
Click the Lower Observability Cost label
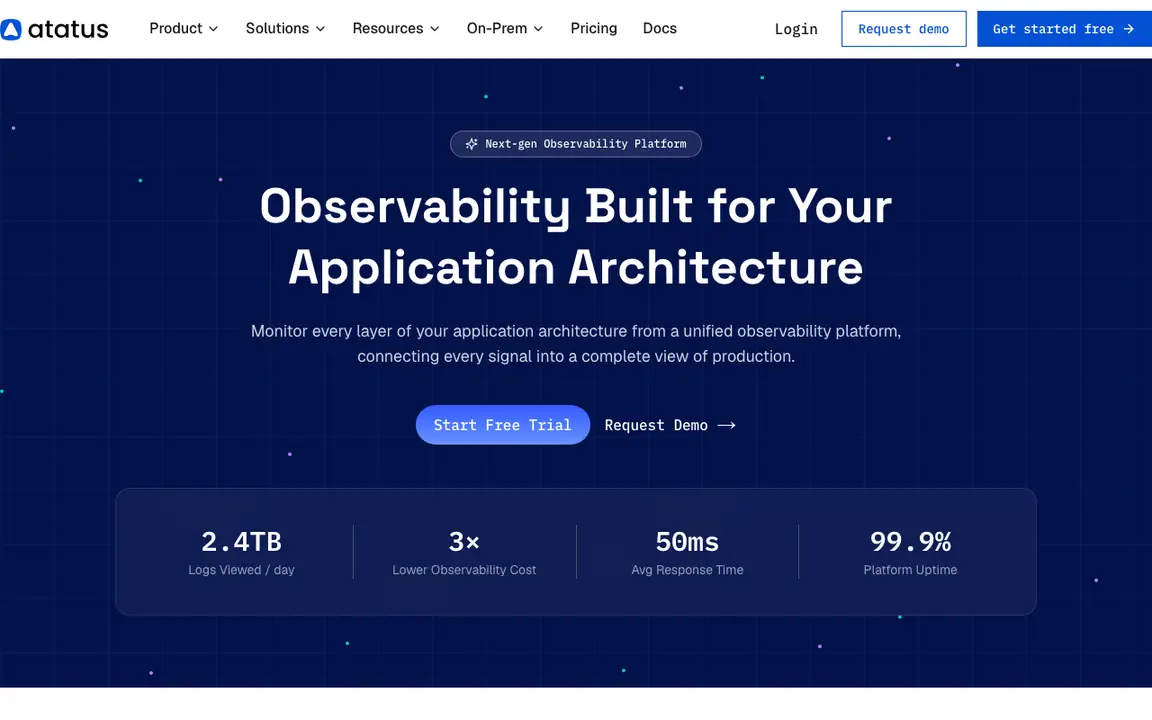(464, 570)
